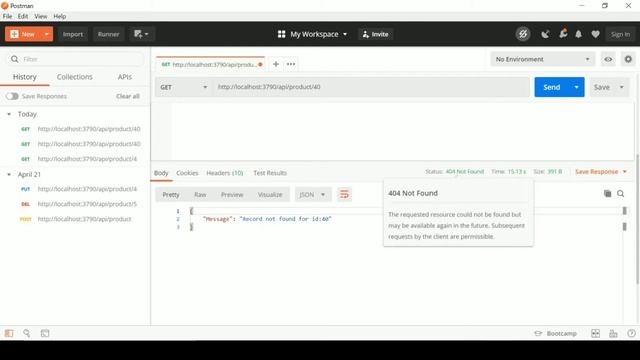Click the Import button
Viewport: 640px width, 360px height.
coord(73,34)
